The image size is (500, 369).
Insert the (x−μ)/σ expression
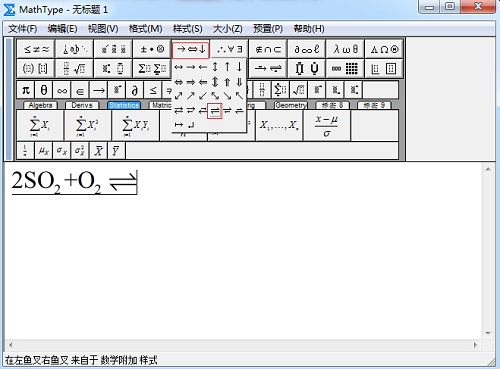pyautogui.click(x=327, y=126)
